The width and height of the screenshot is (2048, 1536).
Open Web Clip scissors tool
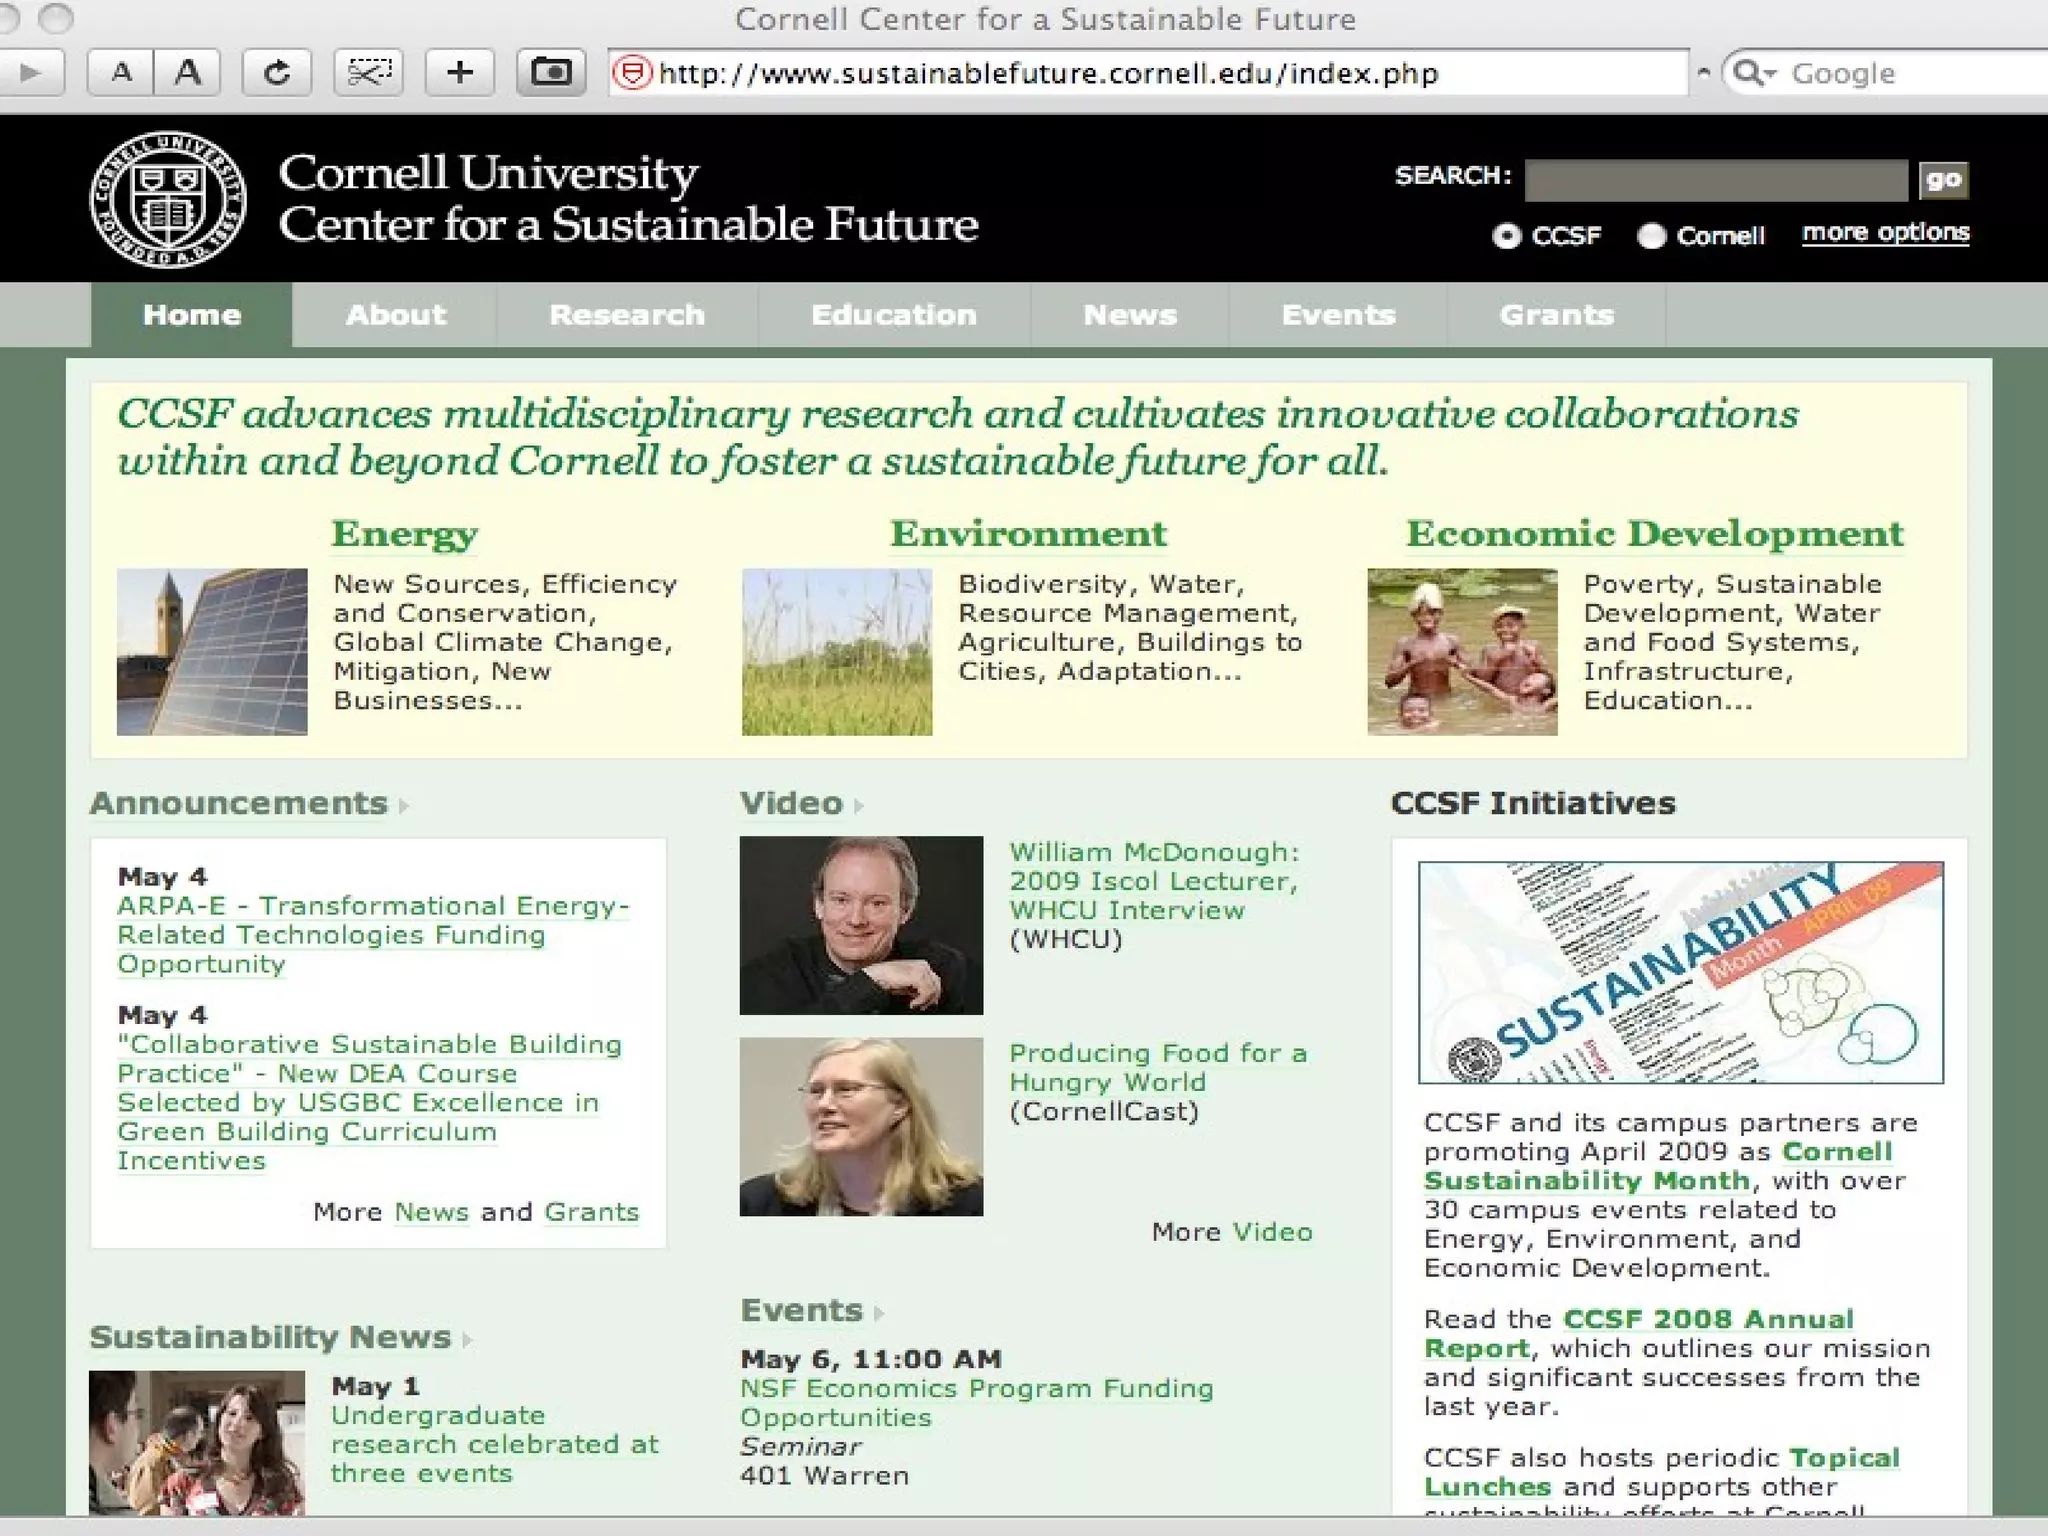click(369, 73)
